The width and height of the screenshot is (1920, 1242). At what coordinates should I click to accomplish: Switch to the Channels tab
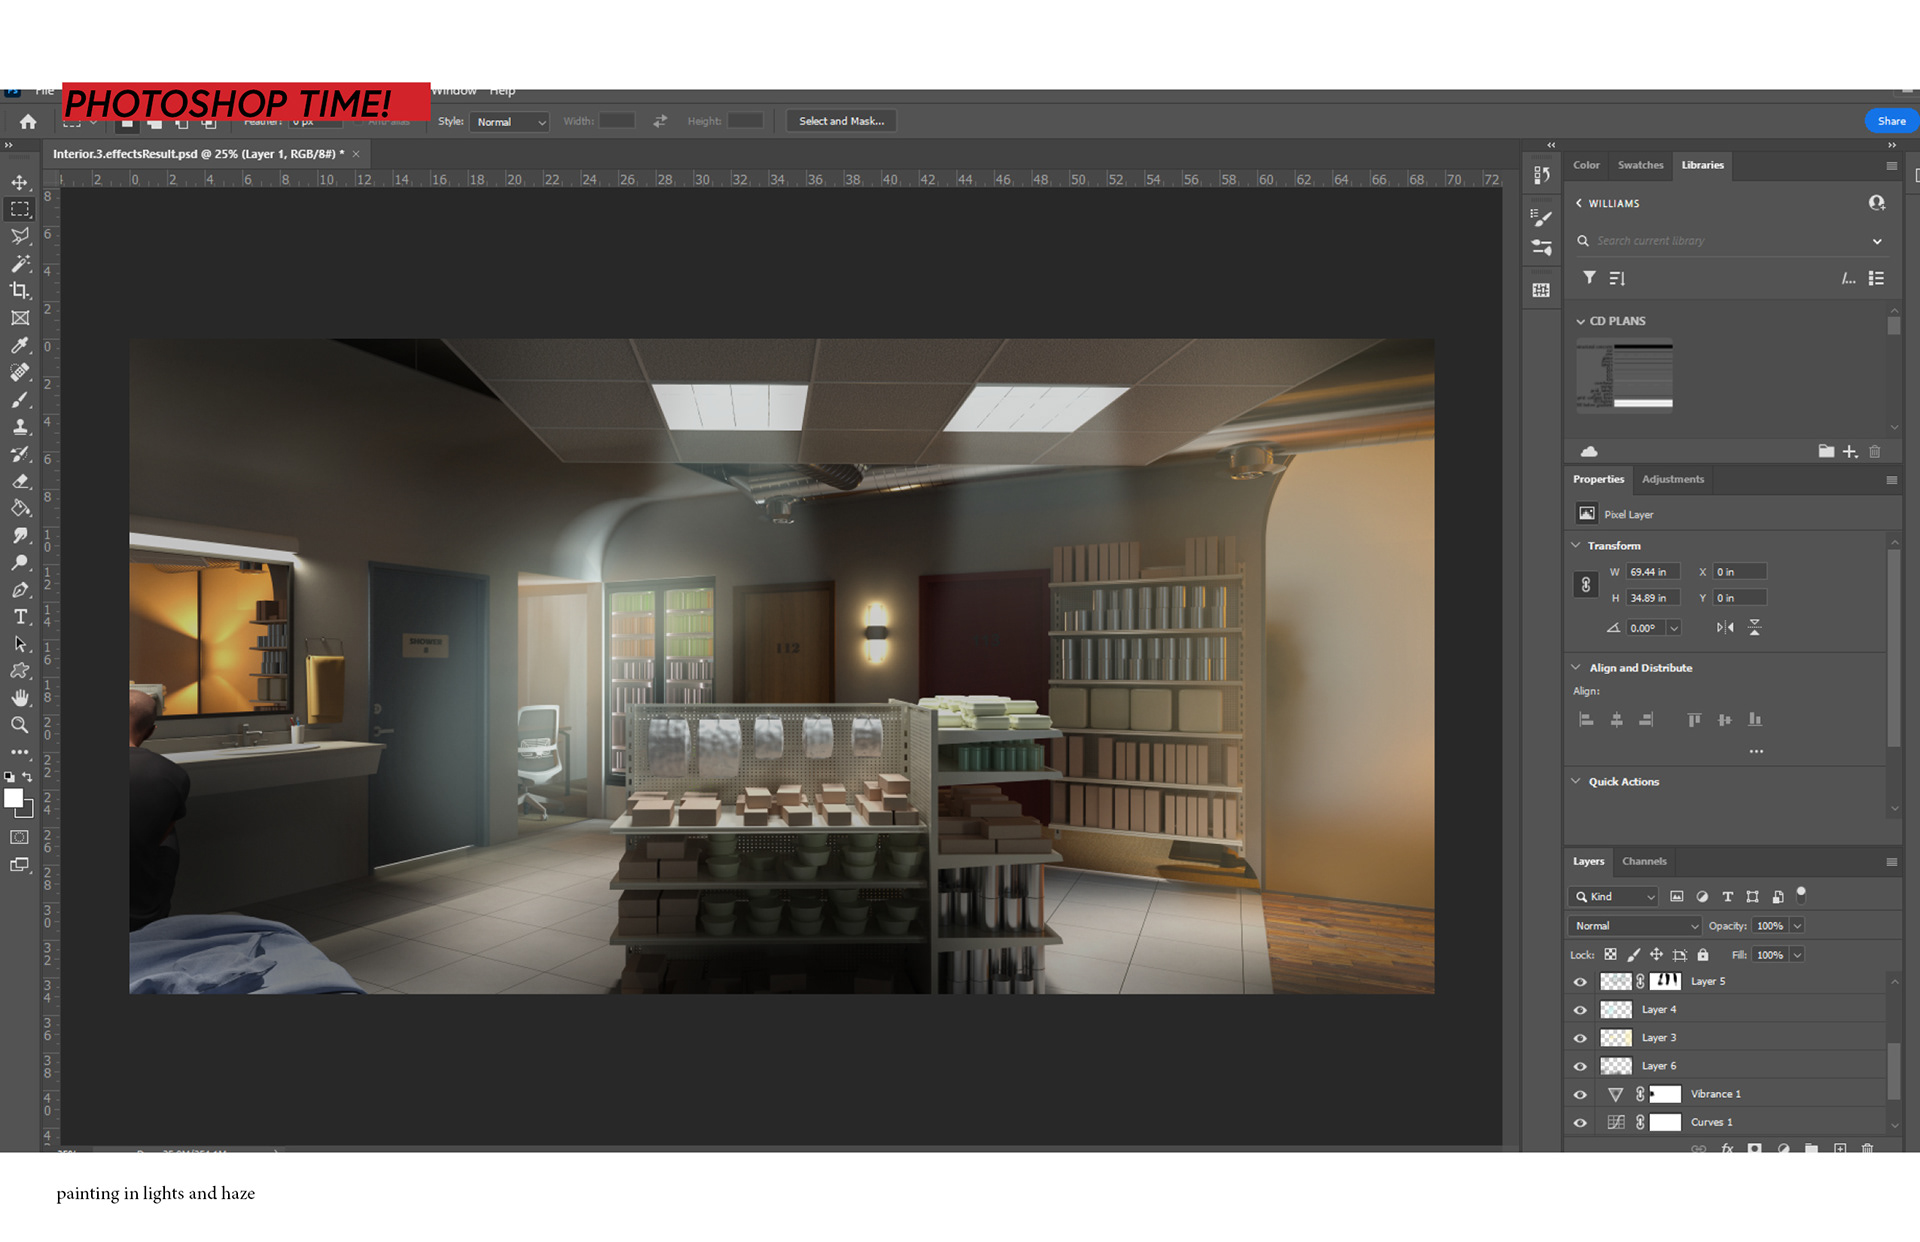coord(1644,861)
